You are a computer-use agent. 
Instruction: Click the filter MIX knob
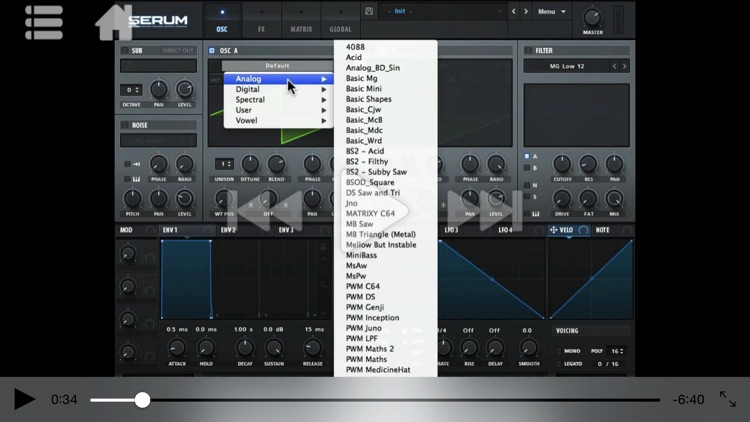tap(614, 198)
